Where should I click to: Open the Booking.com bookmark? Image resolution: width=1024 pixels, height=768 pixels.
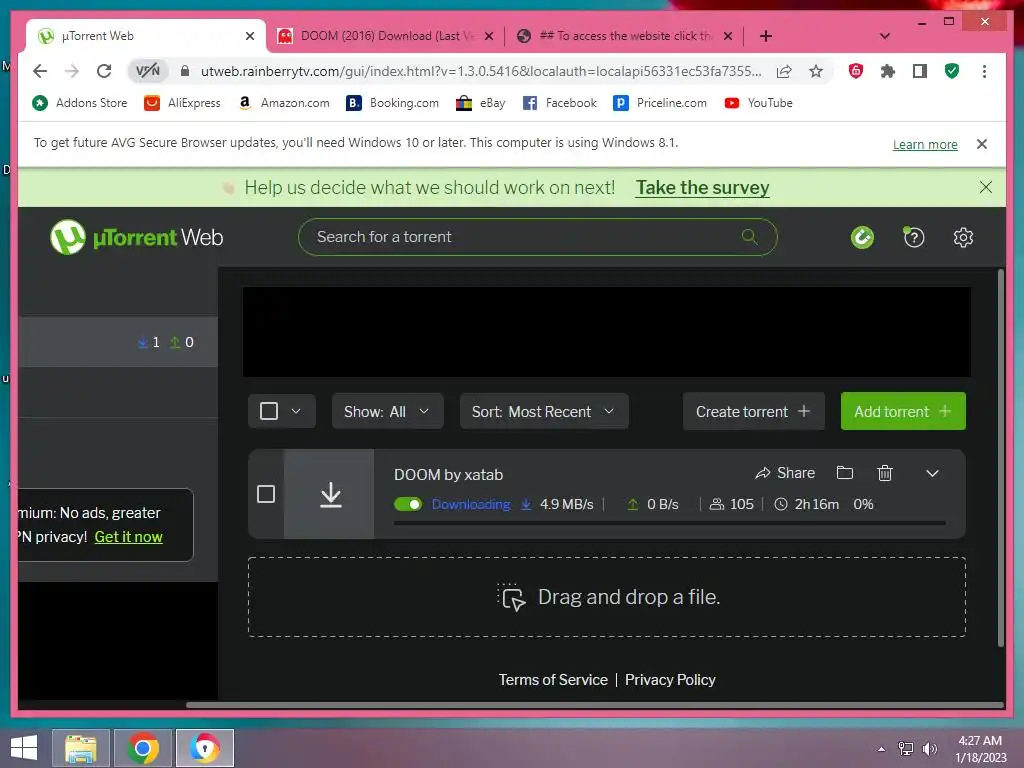[392, 103]
